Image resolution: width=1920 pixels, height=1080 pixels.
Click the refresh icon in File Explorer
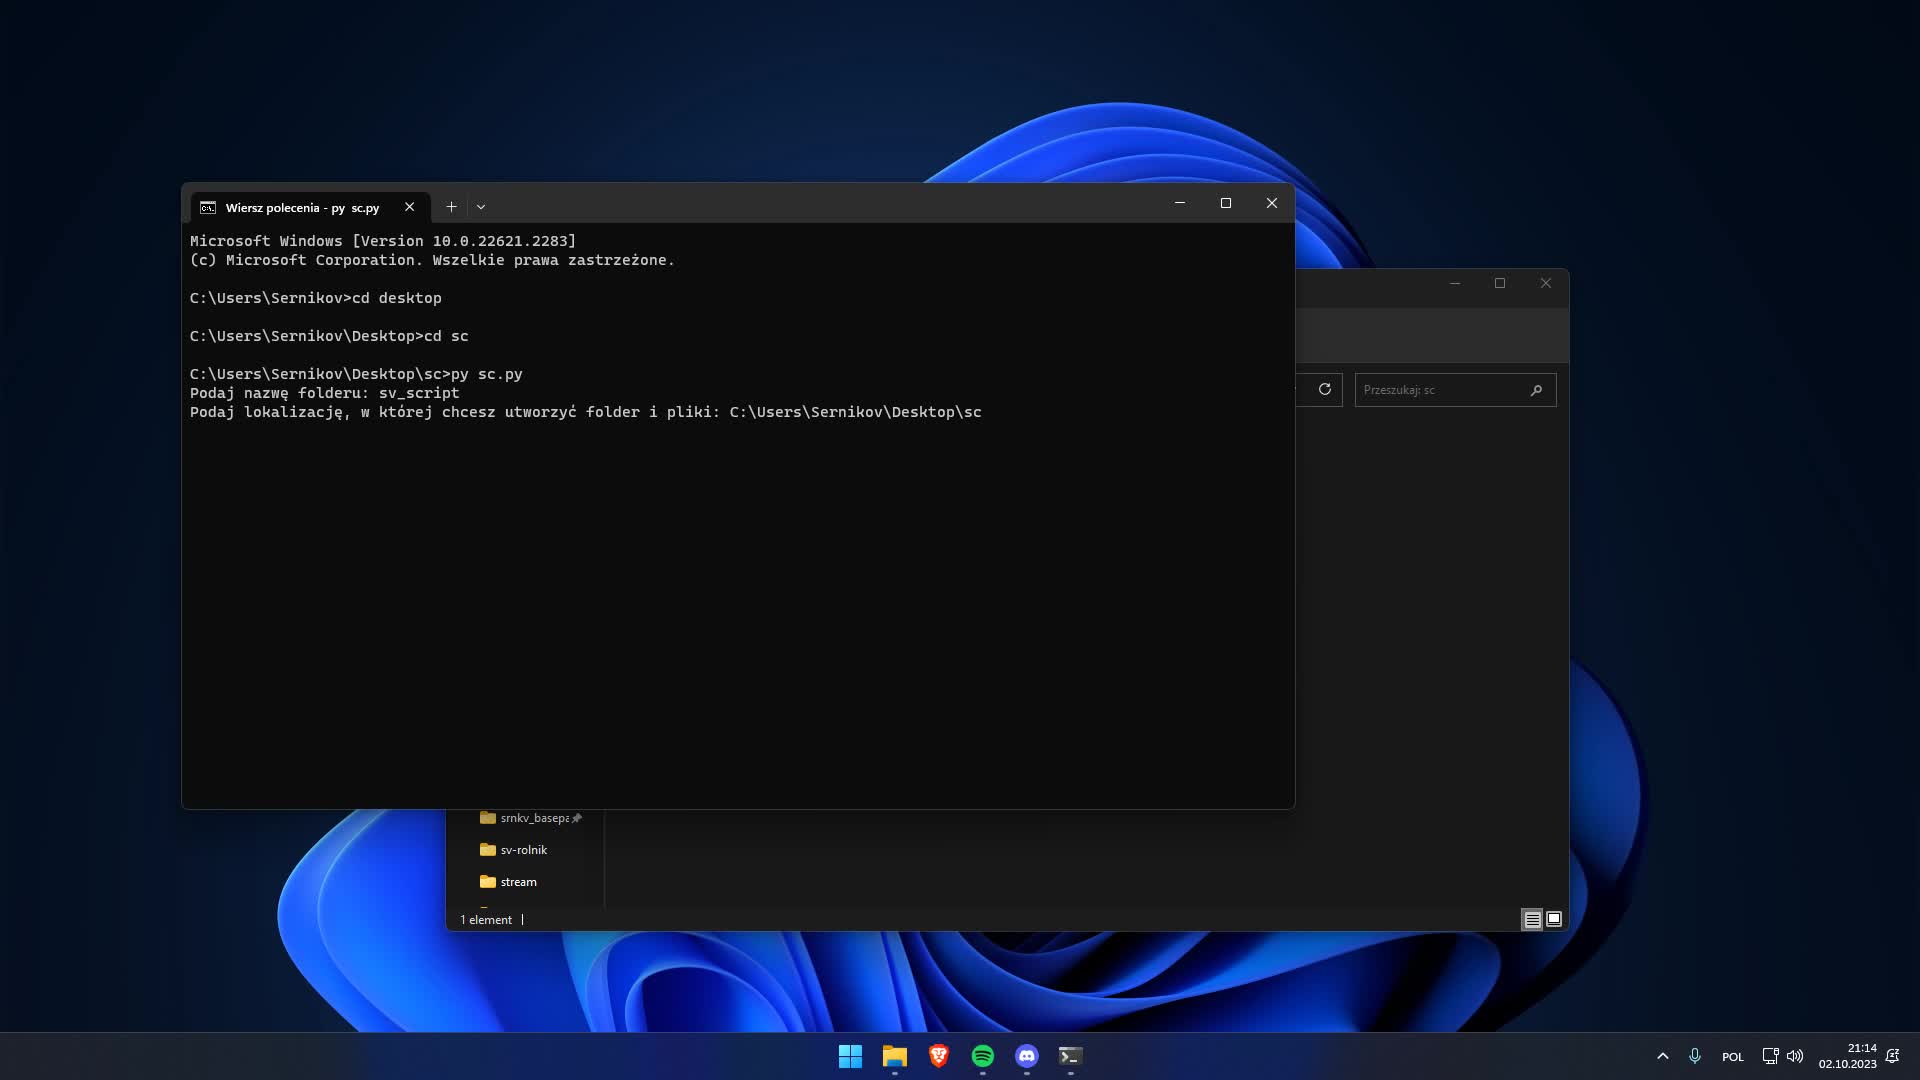[1325, 389]
